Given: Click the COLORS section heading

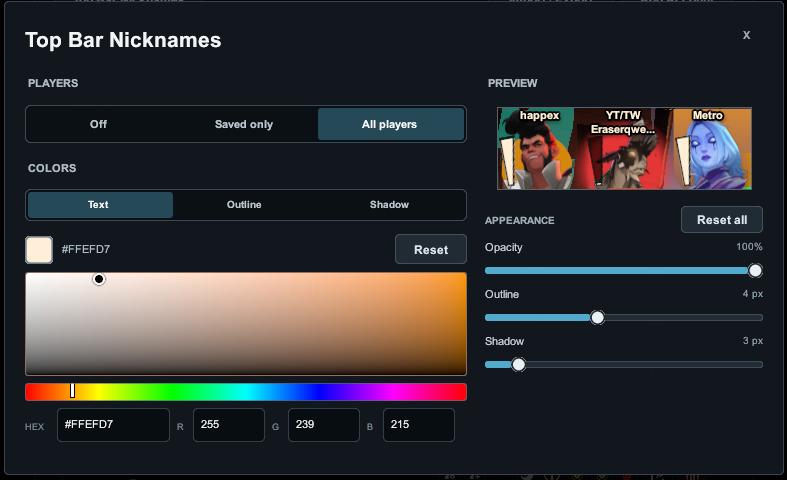Looking at the screenshot, I should [52, 168].
